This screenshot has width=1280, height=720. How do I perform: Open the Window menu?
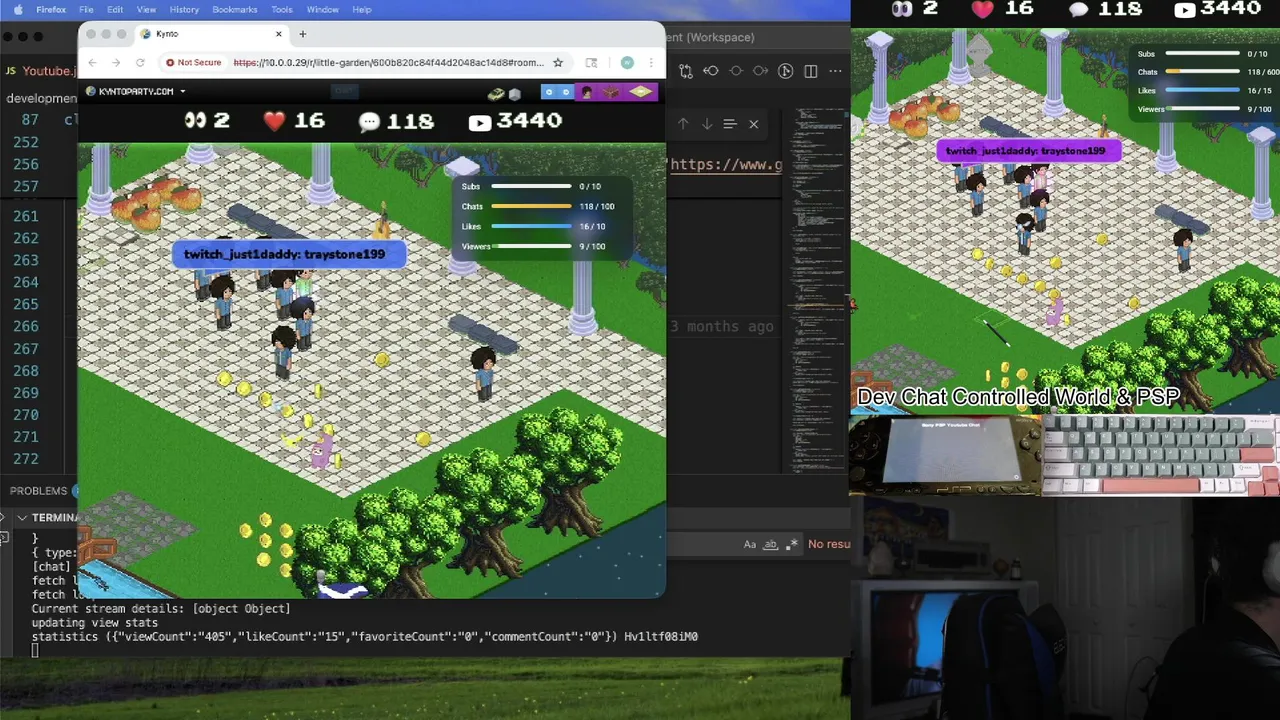[x=323, y=10]
